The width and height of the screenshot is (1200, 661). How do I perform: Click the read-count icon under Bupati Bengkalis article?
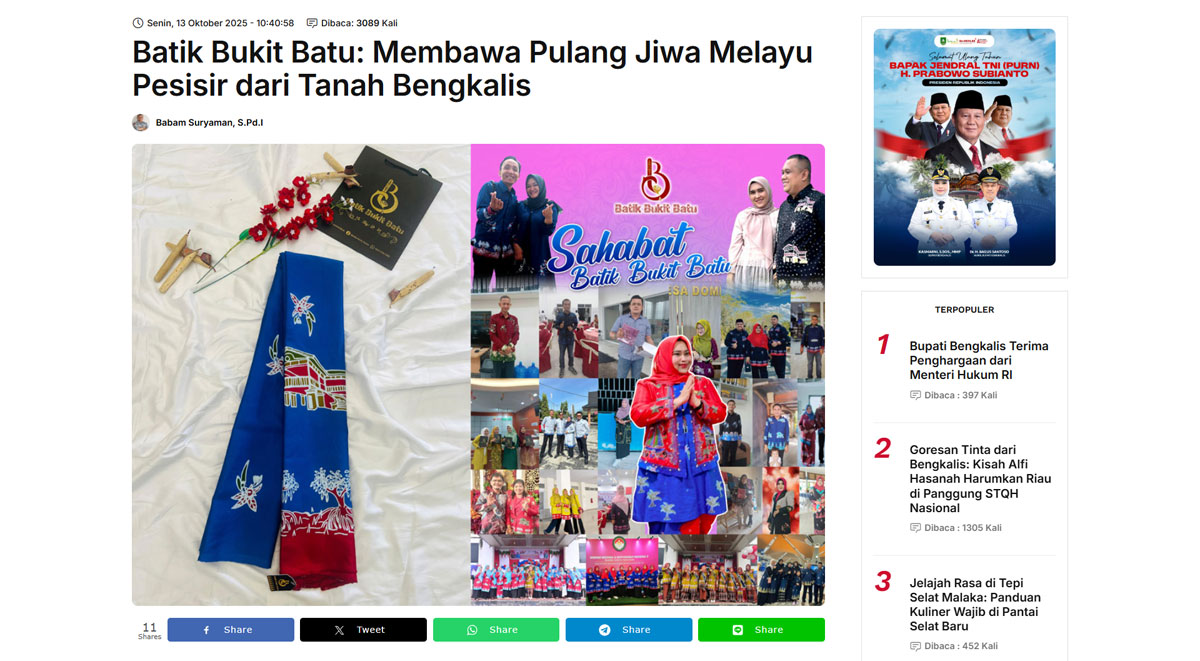click(915, 395)
